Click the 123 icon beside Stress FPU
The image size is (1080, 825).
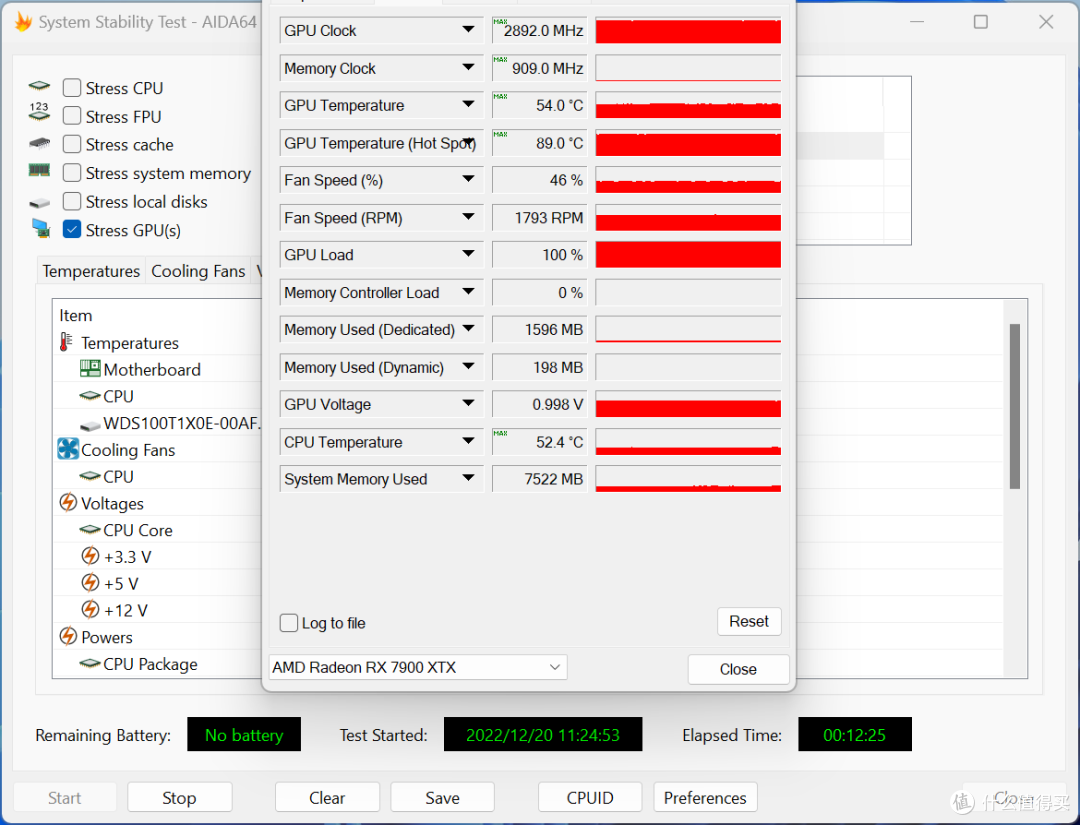[39, 112]
